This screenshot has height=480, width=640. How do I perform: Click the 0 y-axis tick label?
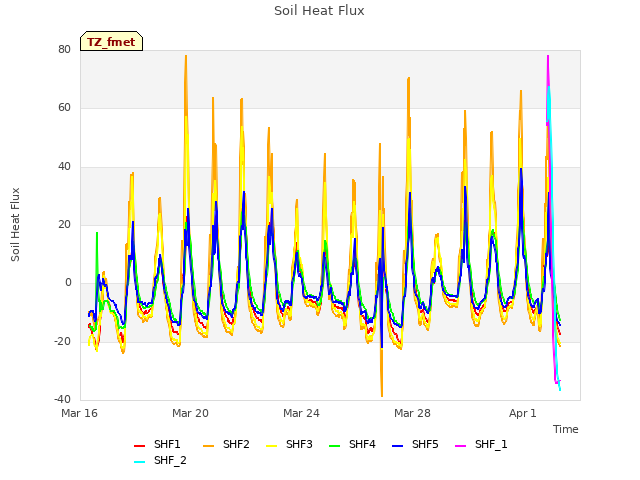[x=68, y=282]
